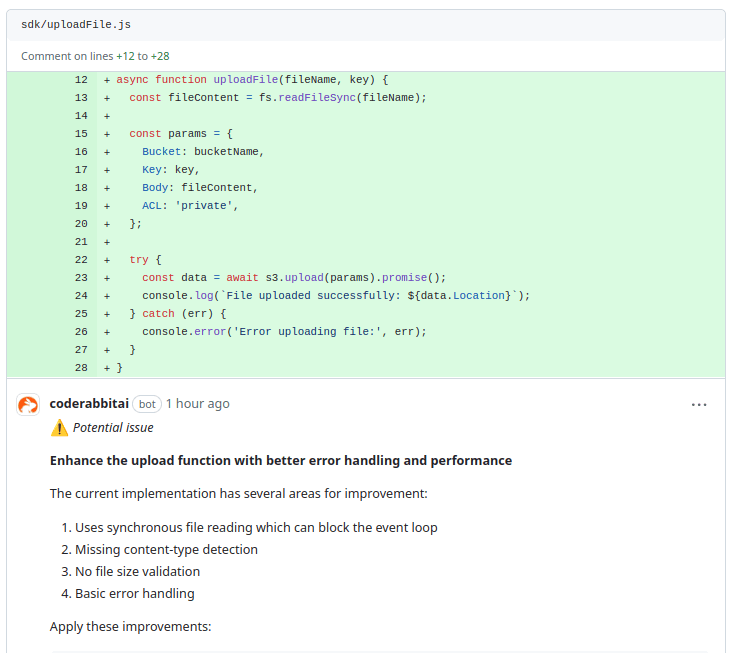Click the "bot" badge label

point(147,404)
